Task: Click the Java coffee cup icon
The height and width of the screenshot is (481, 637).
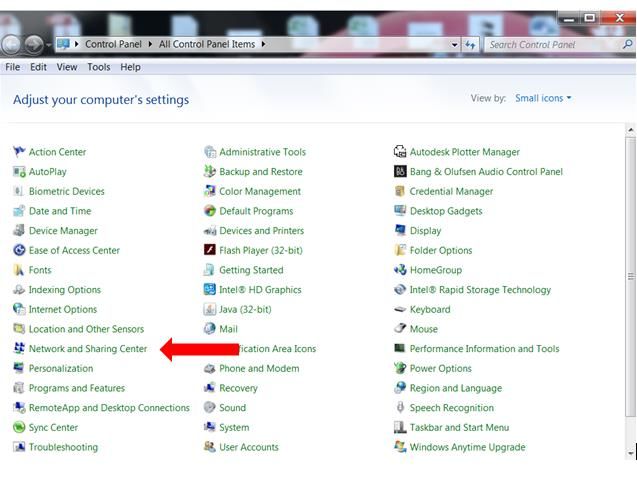Action: point(210,309)
